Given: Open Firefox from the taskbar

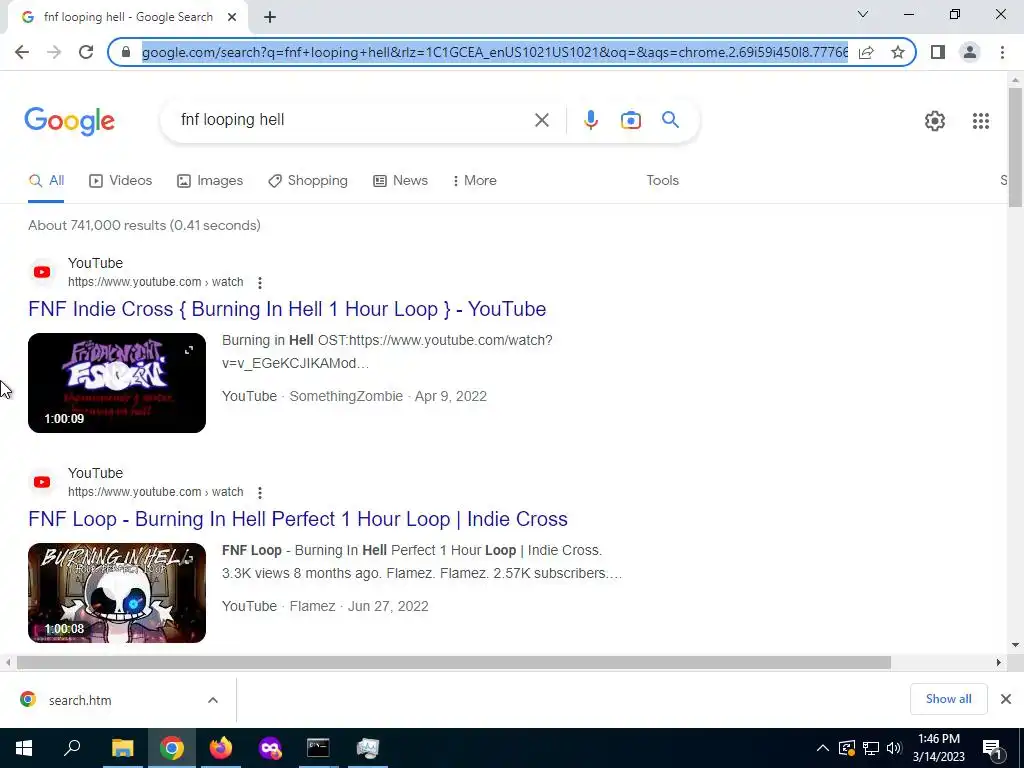Looking at the screenshot, I should click(221, 748).
